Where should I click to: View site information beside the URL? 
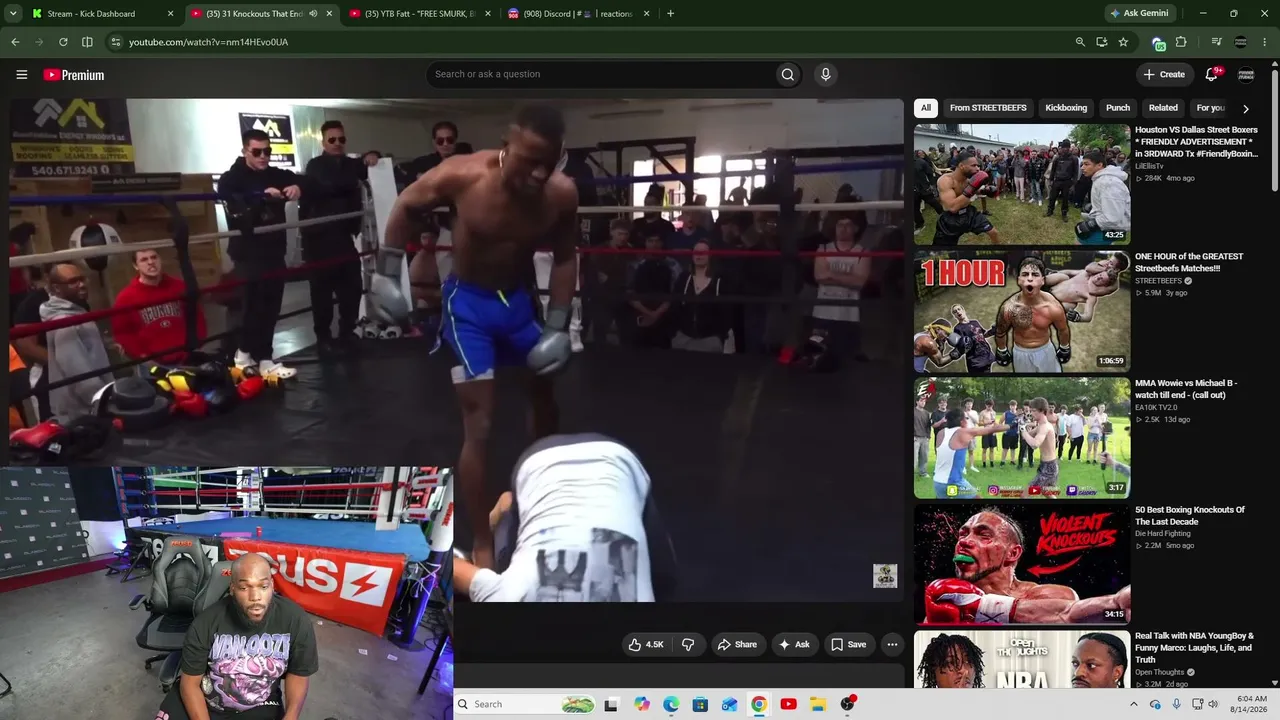116,42
